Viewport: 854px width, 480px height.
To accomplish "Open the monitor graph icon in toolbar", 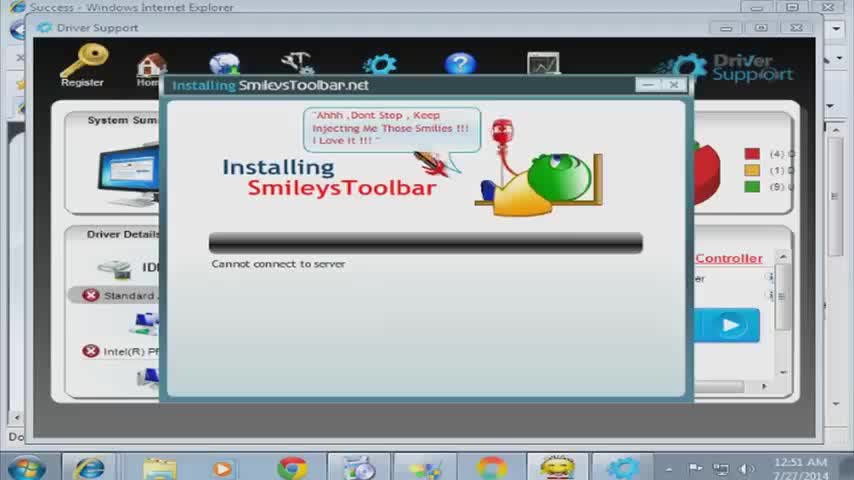I will 543,63.
